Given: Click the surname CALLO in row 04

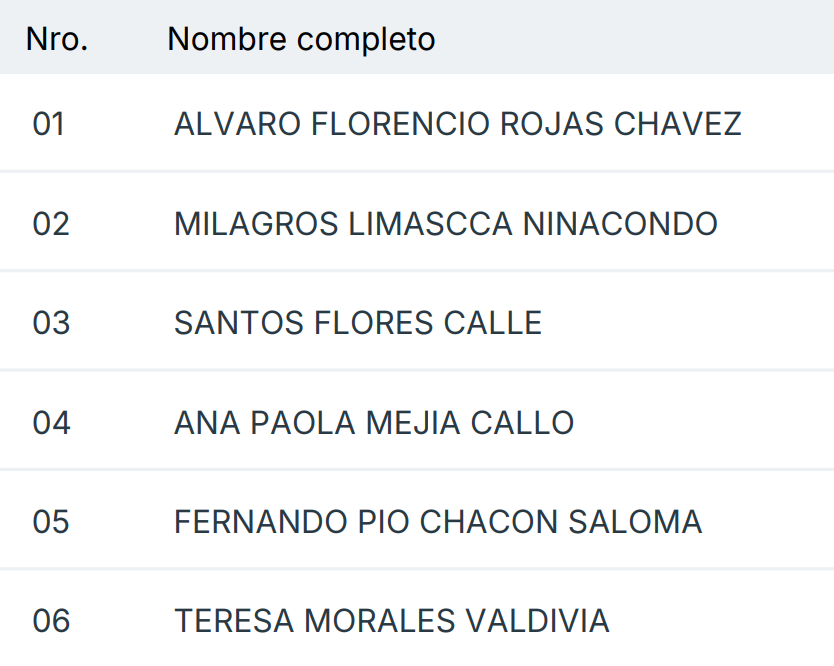Looking at the screenshot, I should pyautogui.click(x=522, y=422).
